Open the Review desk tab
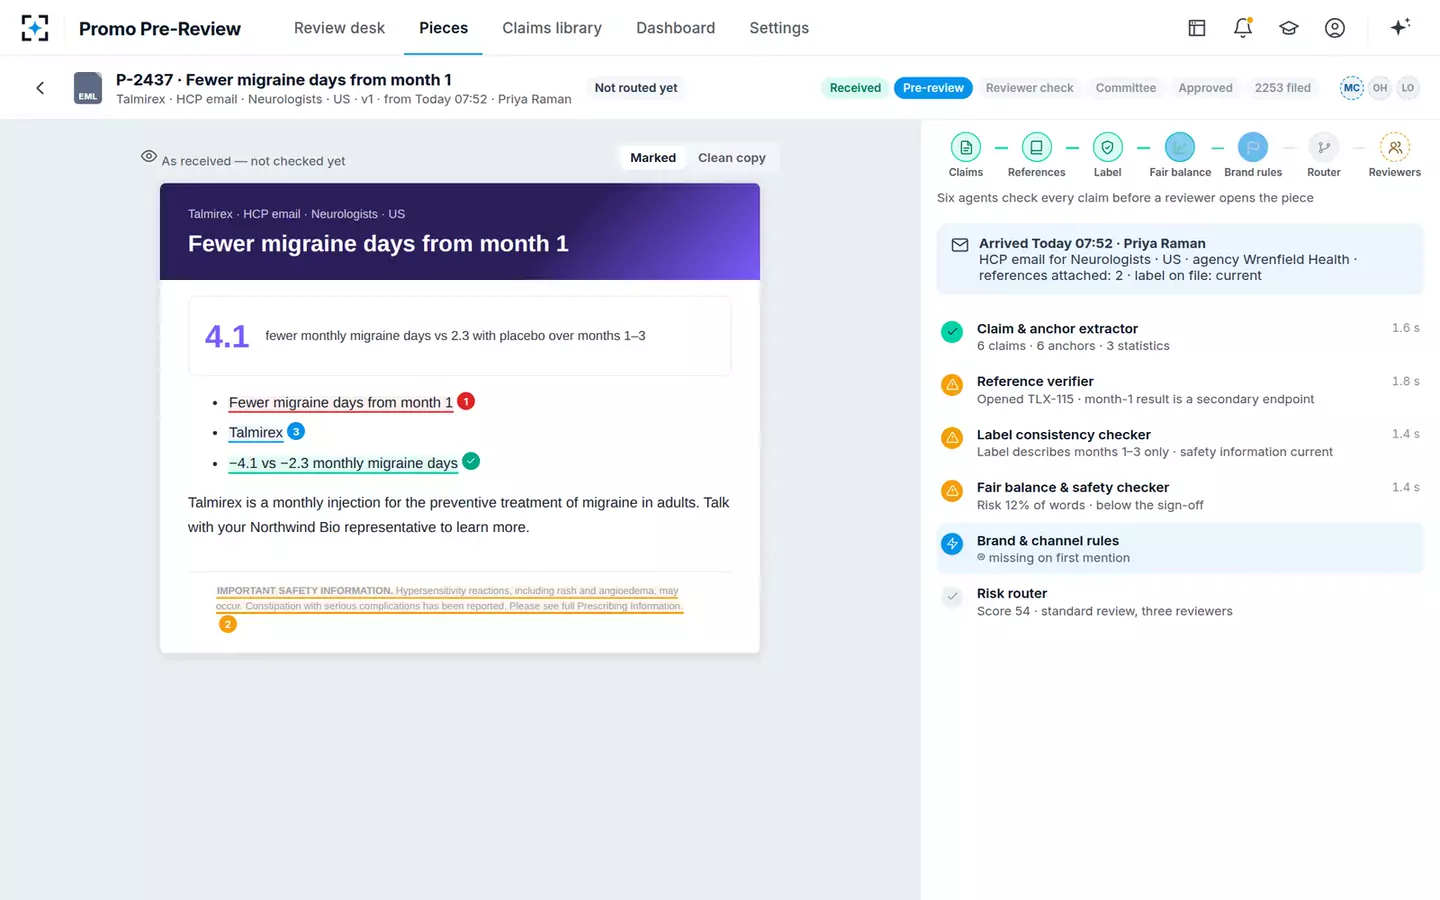1440x900 pixels. [339, 28]
